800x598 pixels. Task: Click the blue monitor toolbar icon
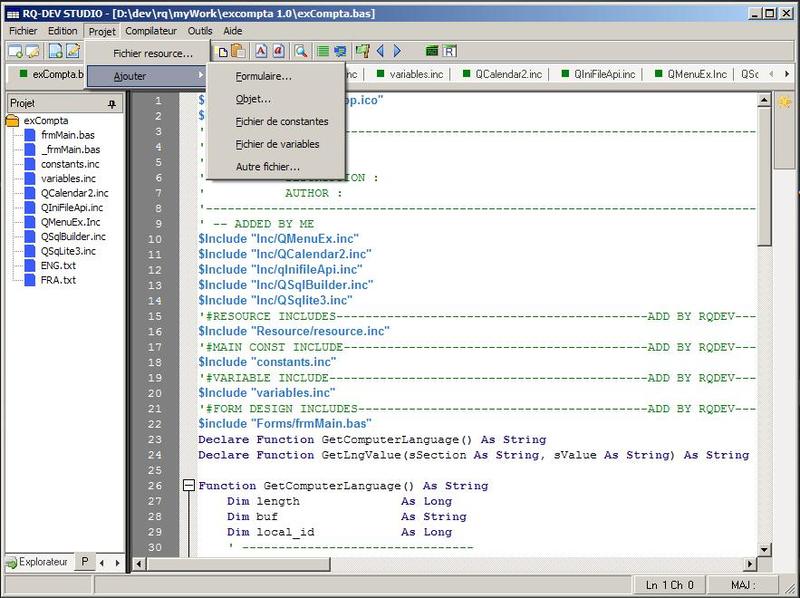[340, 51]
